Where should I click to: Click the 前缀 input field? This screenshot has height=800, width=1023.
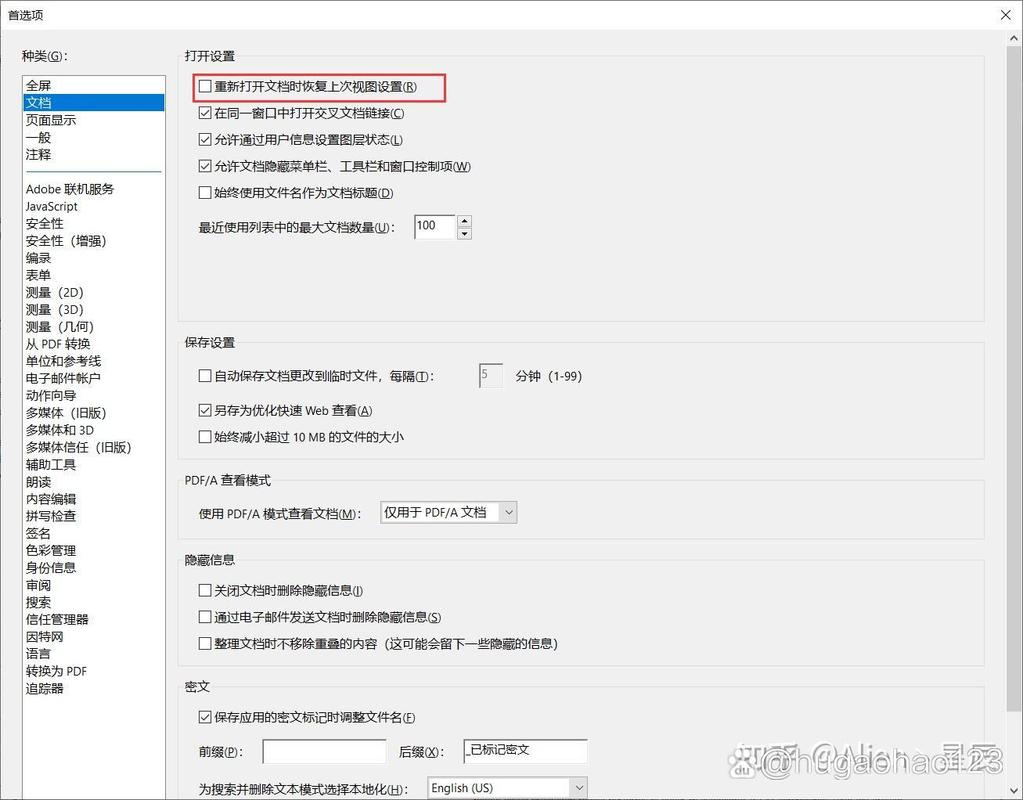323,751
